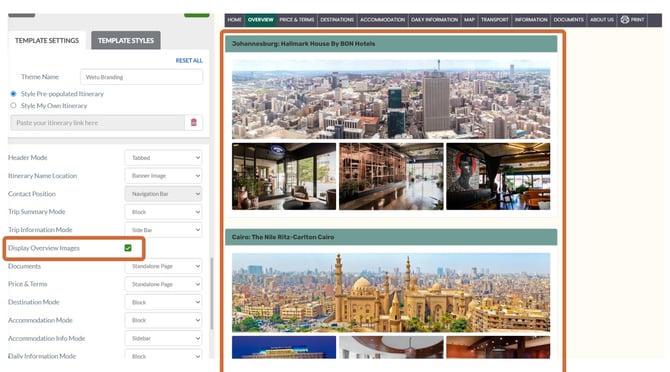
Task: Open Daily Information Mode dropdown
Action: coord(163,355)
